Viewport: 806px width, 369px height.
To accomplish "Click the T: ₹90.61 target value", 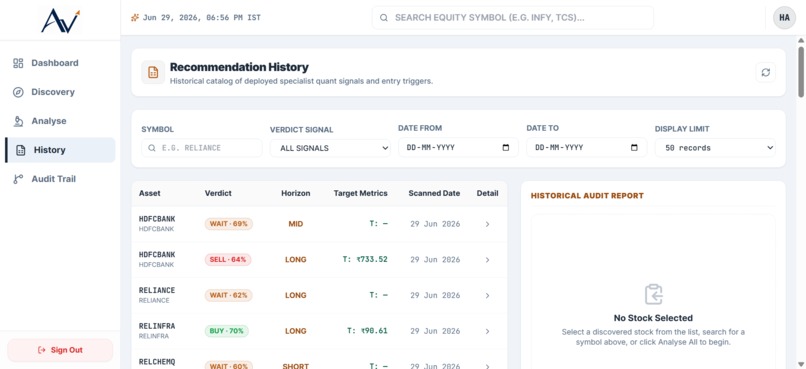I will pos(368,331).
